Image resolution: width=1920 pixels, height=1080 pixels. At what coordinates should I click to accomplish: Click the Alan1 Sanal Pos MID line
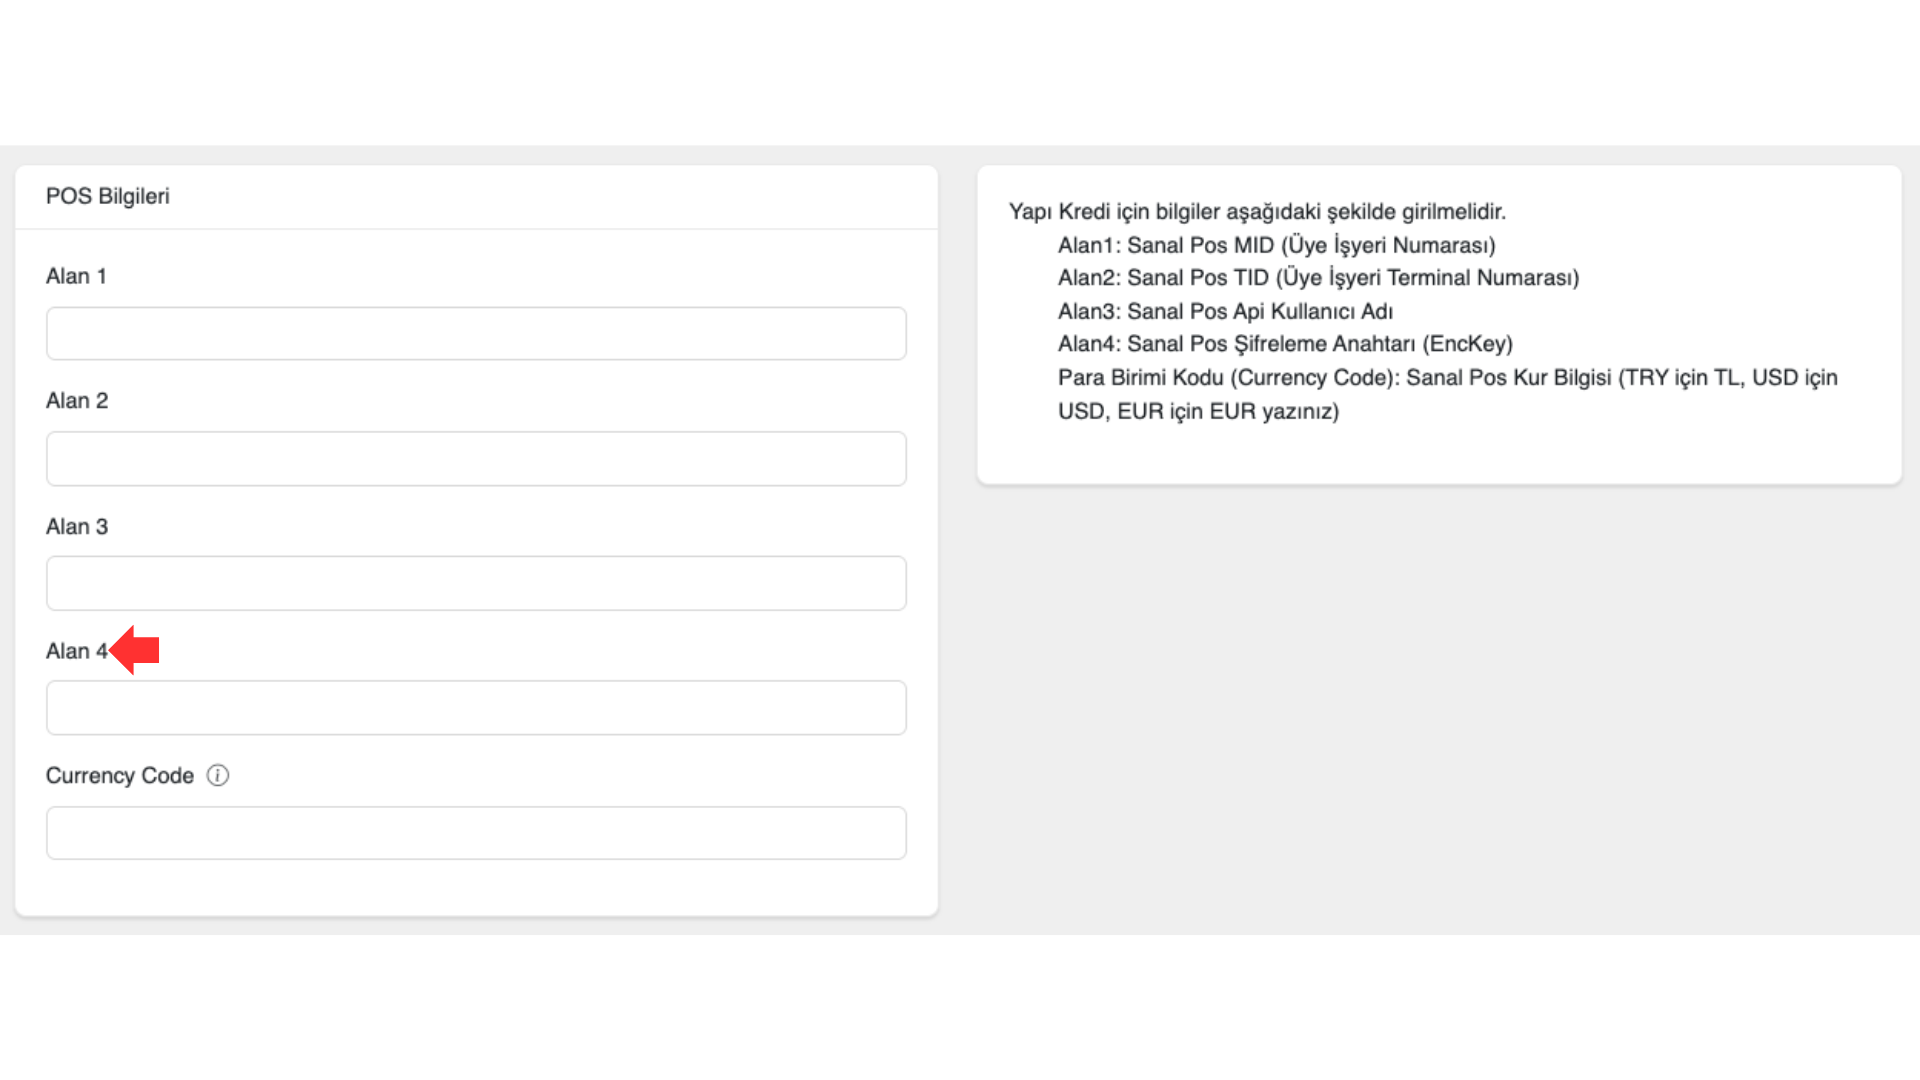point(1276,245)
